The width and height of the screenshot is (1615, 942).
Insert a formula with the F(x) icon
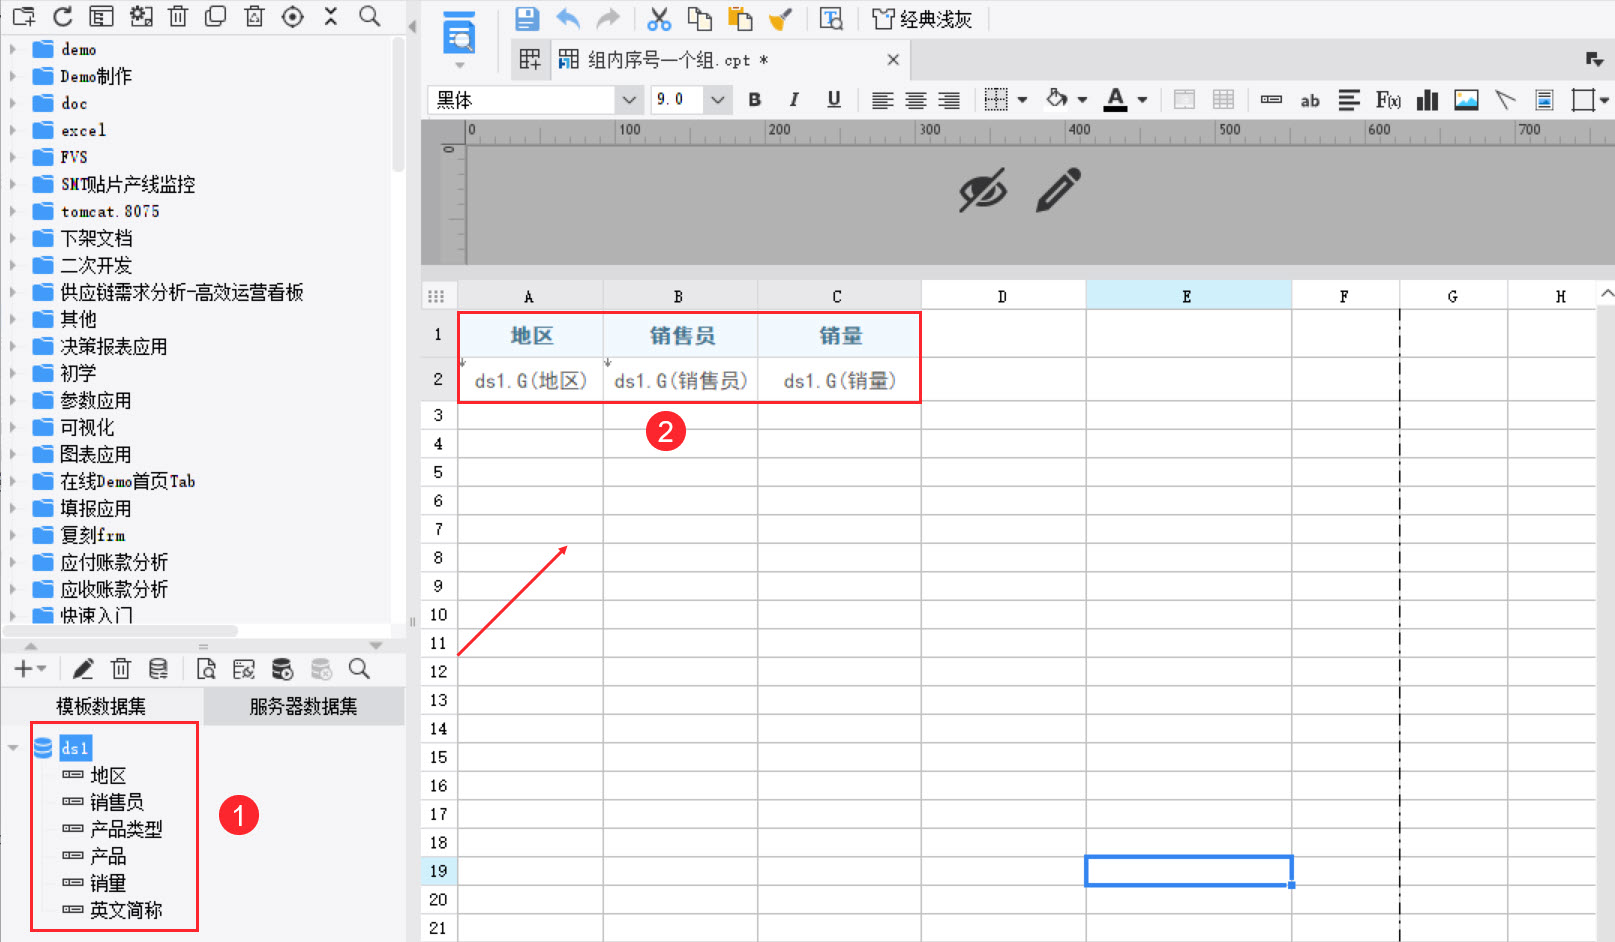1388,100
